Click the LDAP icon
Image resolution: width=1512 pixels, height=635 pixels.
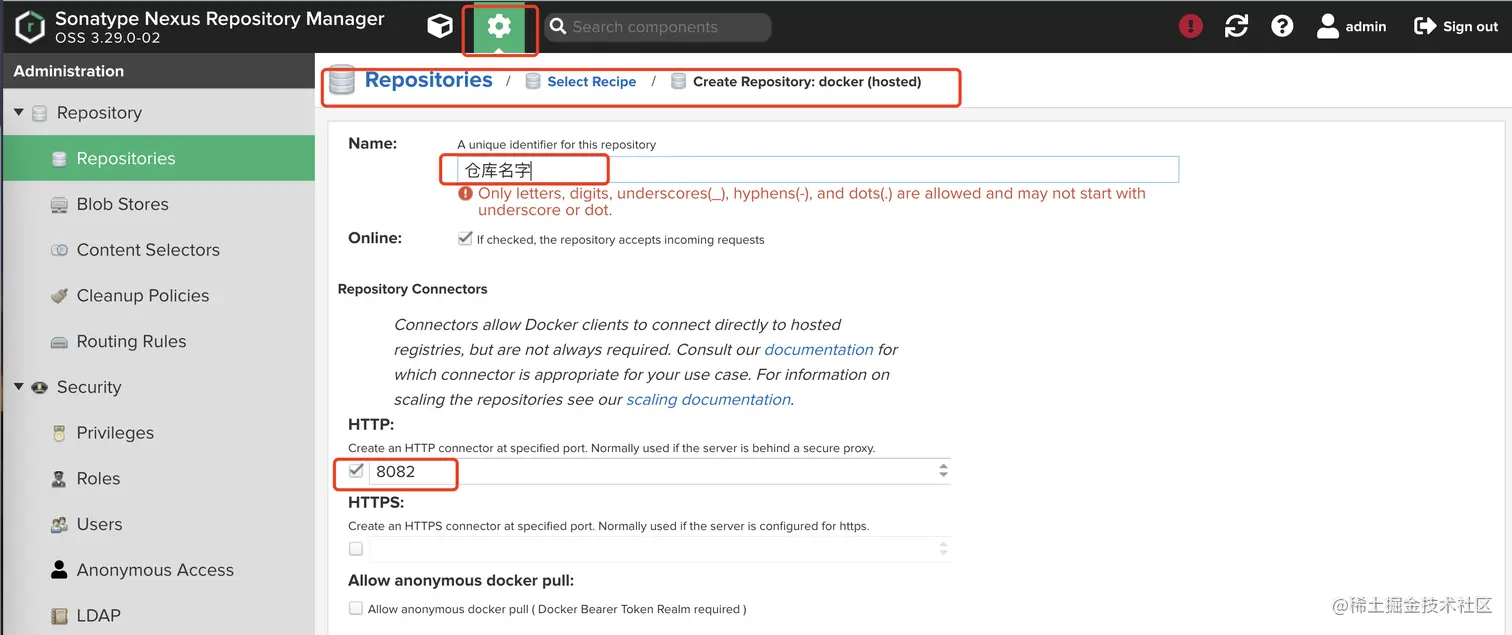point(59,616)
